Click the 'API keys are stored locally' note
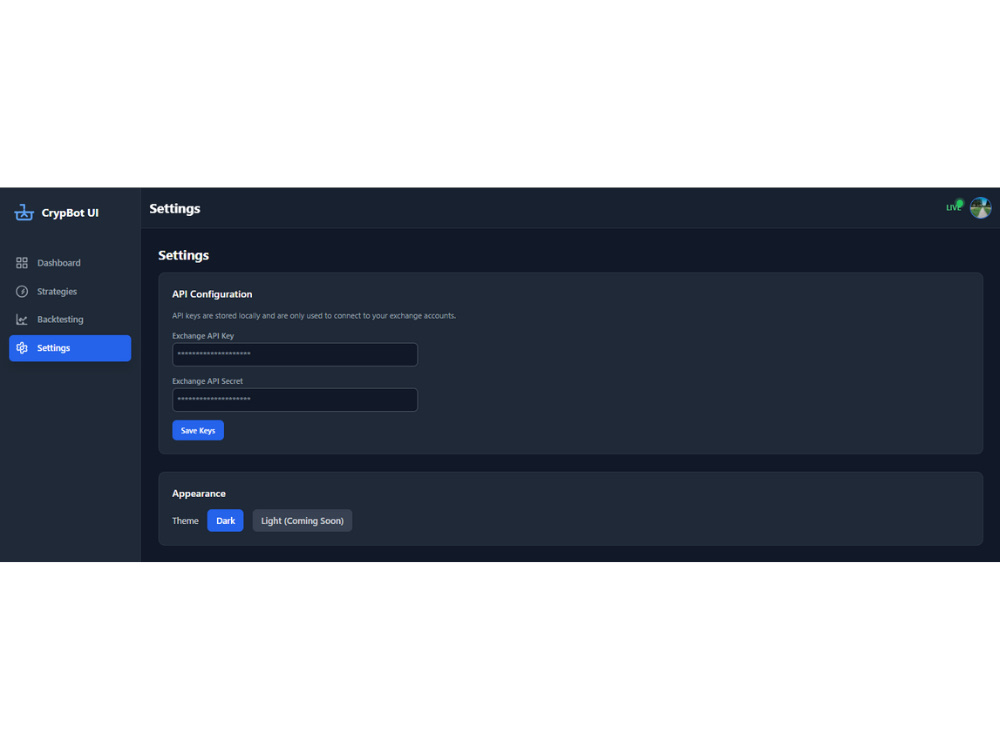 click(x=314, y=316)
